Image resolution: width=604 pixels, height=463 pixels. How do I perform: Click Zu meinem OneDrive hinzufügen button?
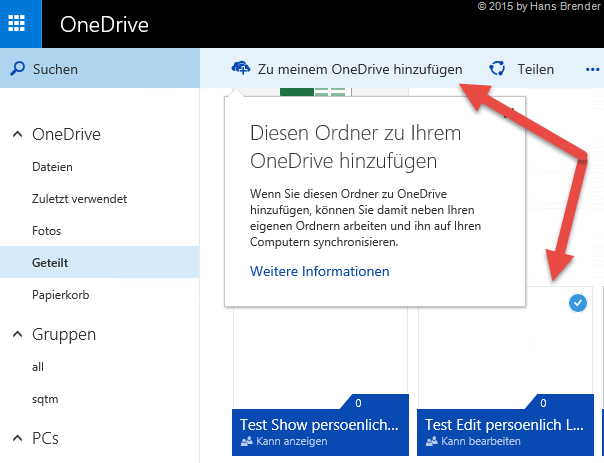coord(359,69)
